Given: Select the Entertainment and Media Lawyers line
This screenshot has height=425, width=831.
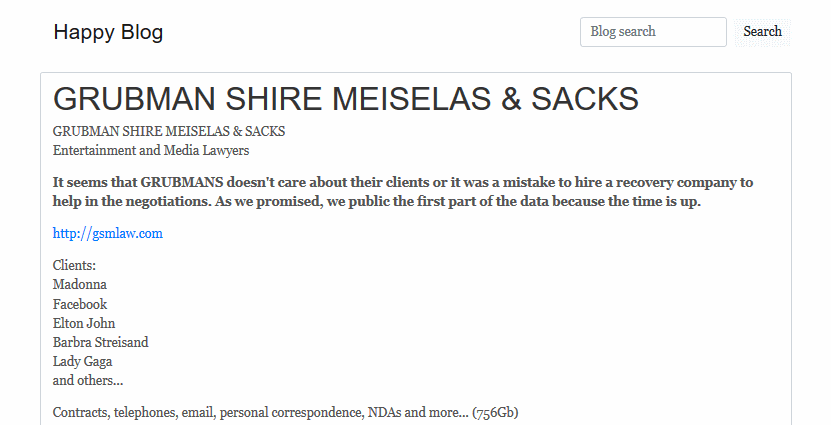Looking at the screenshot, I should tap(150, 151).
